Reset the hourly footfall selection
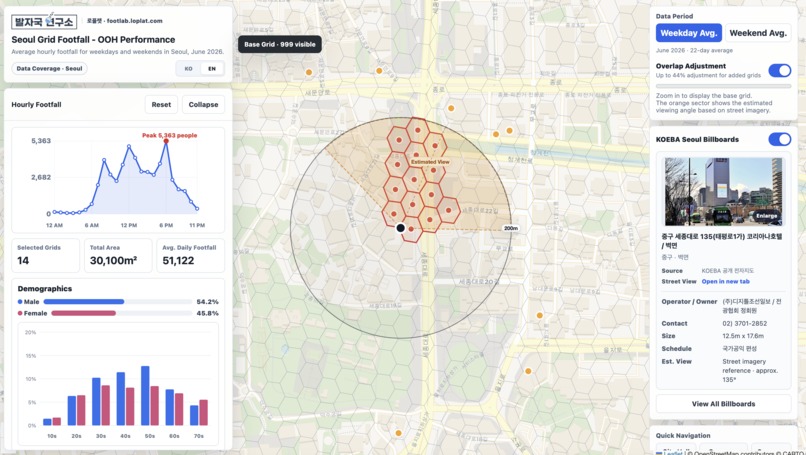This screenshot has height=455, width=806. (x=161, y=104)
